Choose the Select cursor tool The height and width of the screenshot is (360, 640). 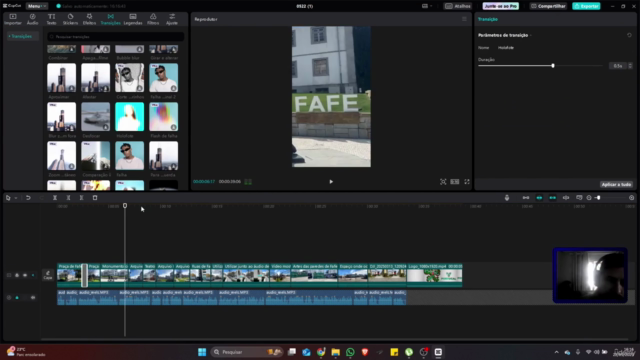pyautogui.click(x=8, y=198)
